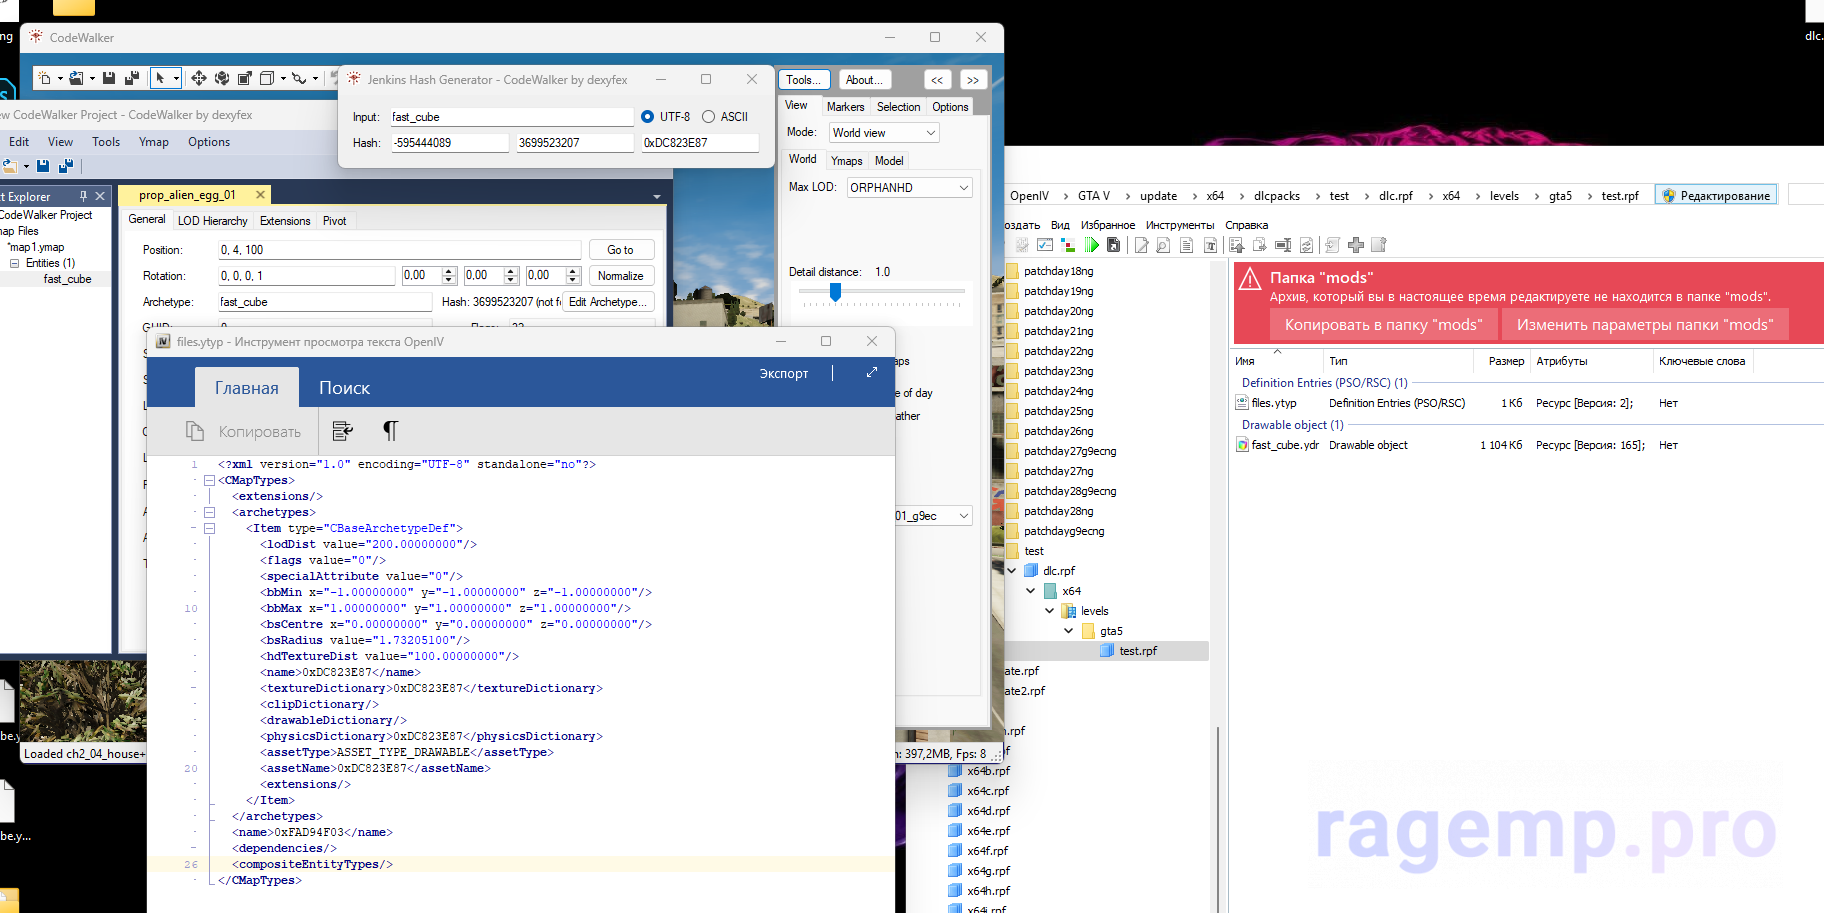Click the Save icon in CodeWalker world toolbar

click(x=109, y=78)
